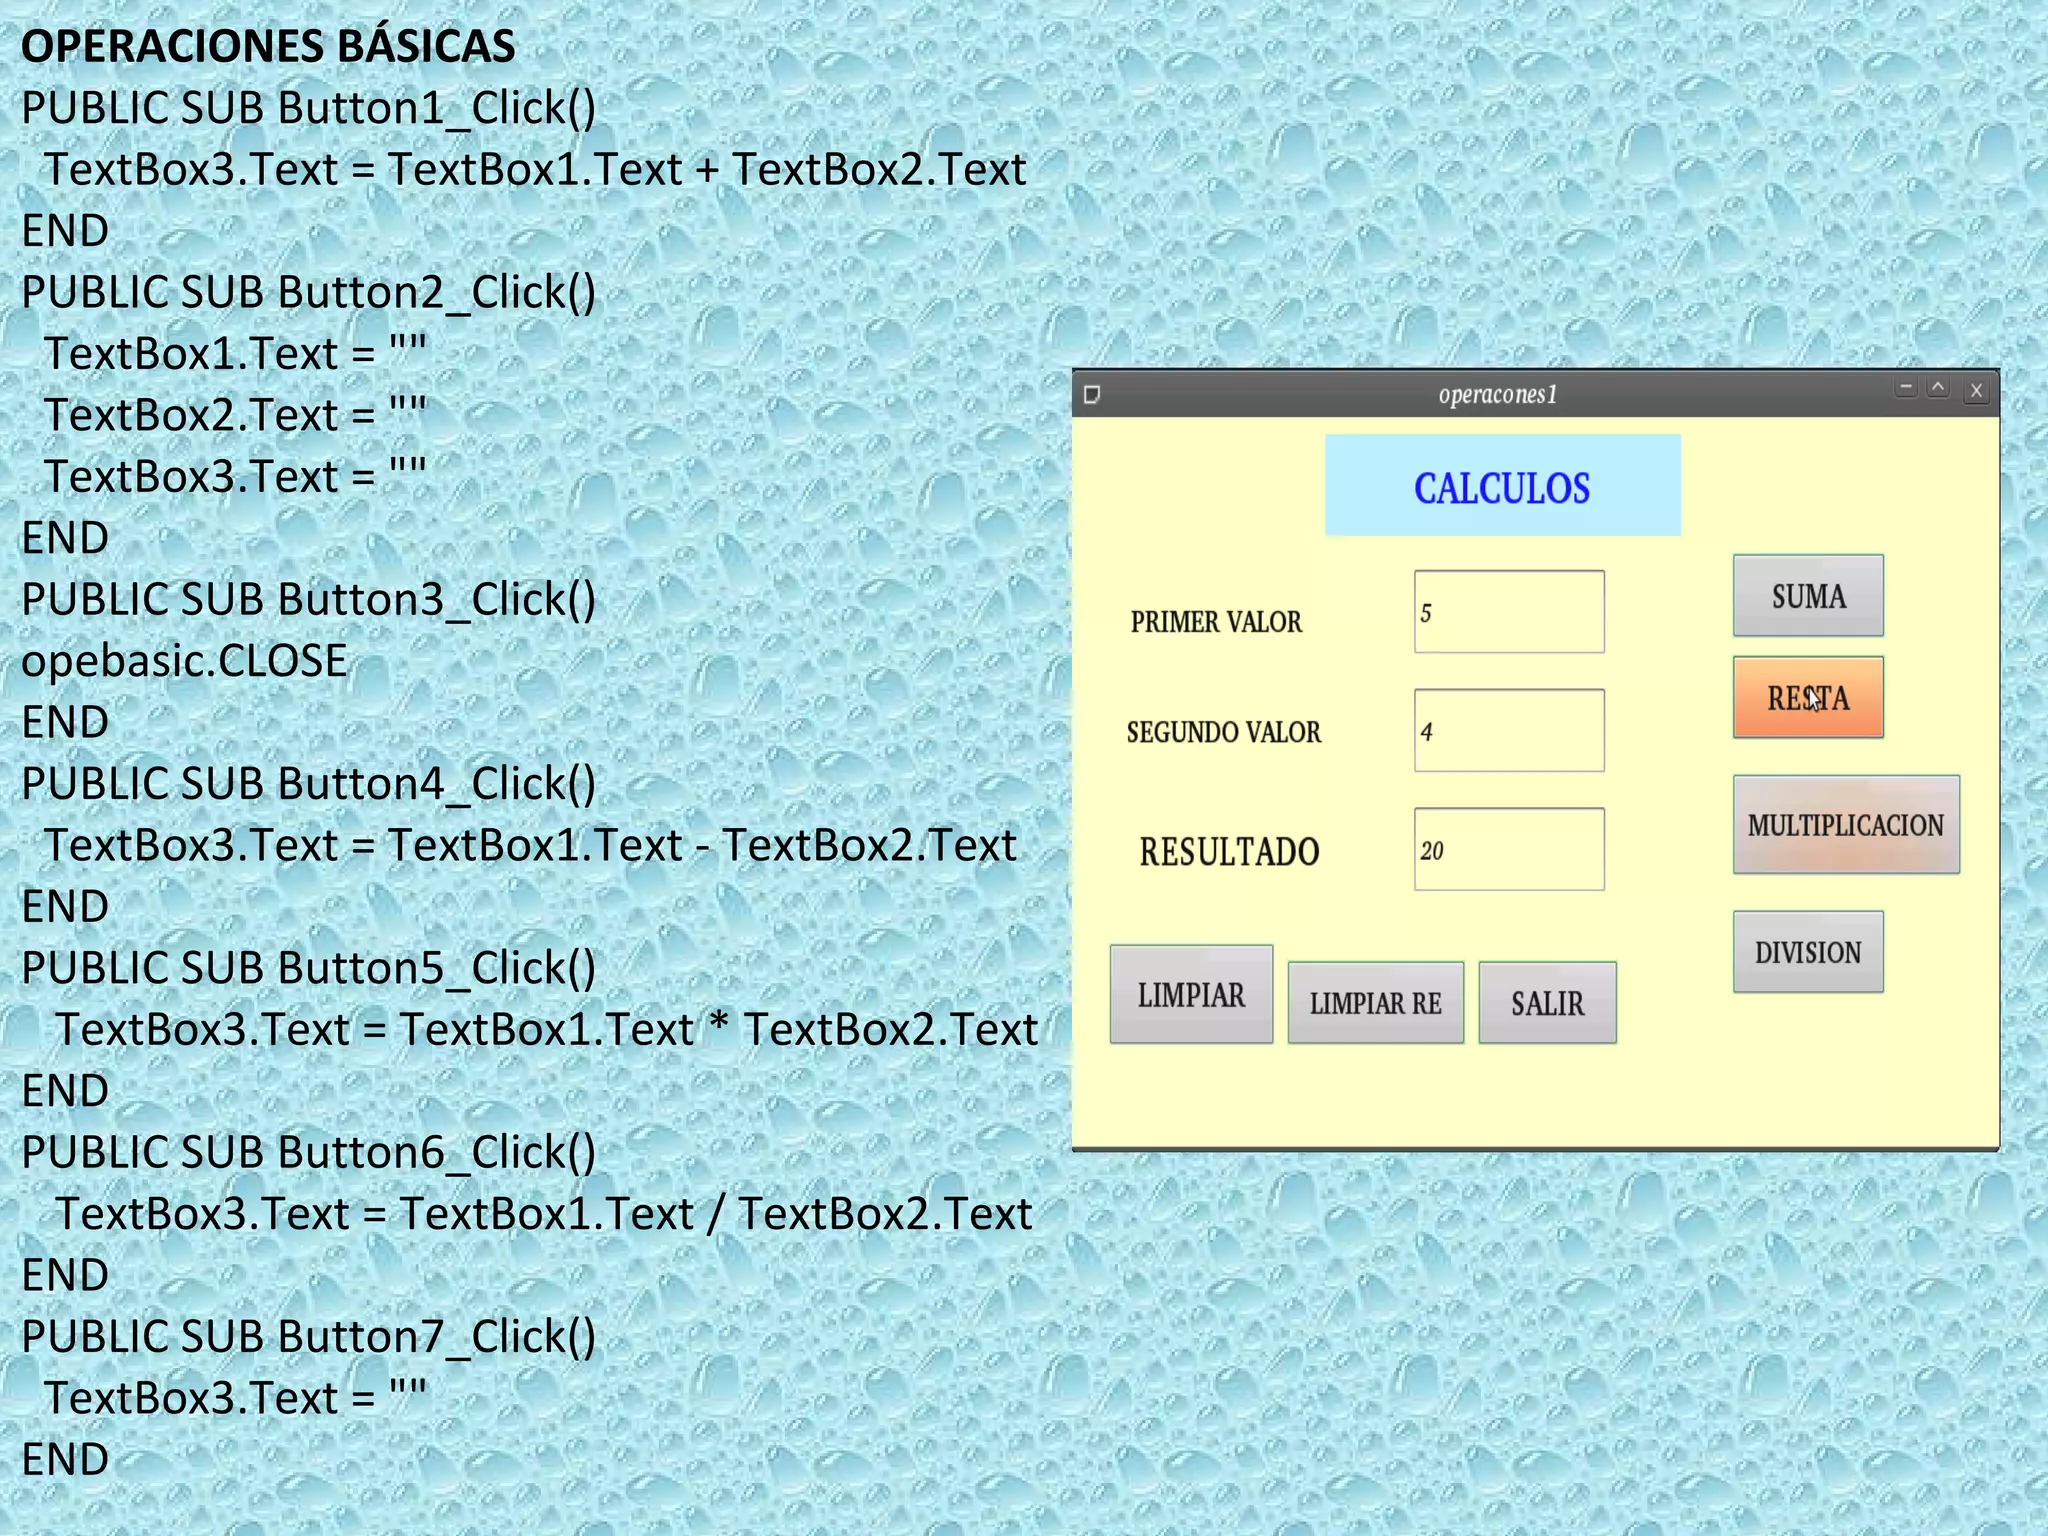The image size is (2048, 1536).
Task: Click the opebasic.CLOSE code line
Action: (184, 661)
